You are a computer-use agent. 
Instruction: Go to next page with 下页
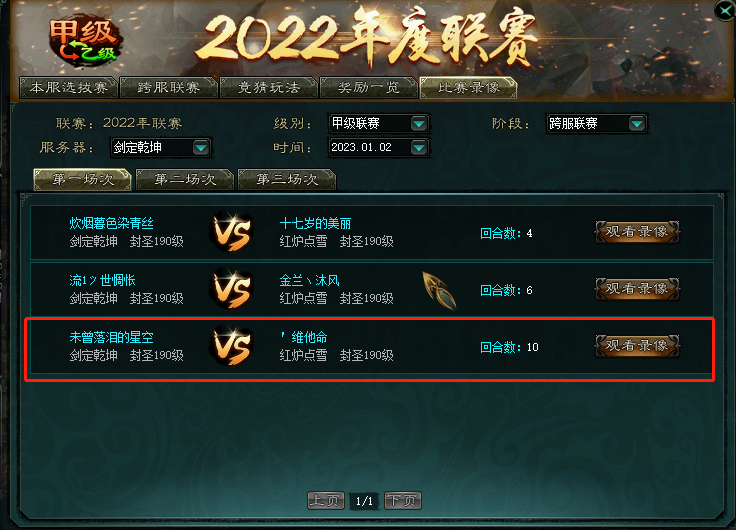pos(403,500)
